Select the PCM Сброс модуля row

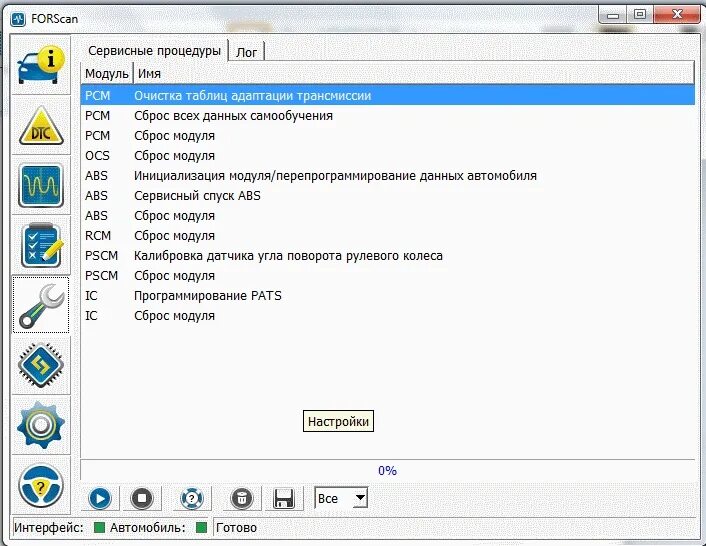click(x=388, y=135)
